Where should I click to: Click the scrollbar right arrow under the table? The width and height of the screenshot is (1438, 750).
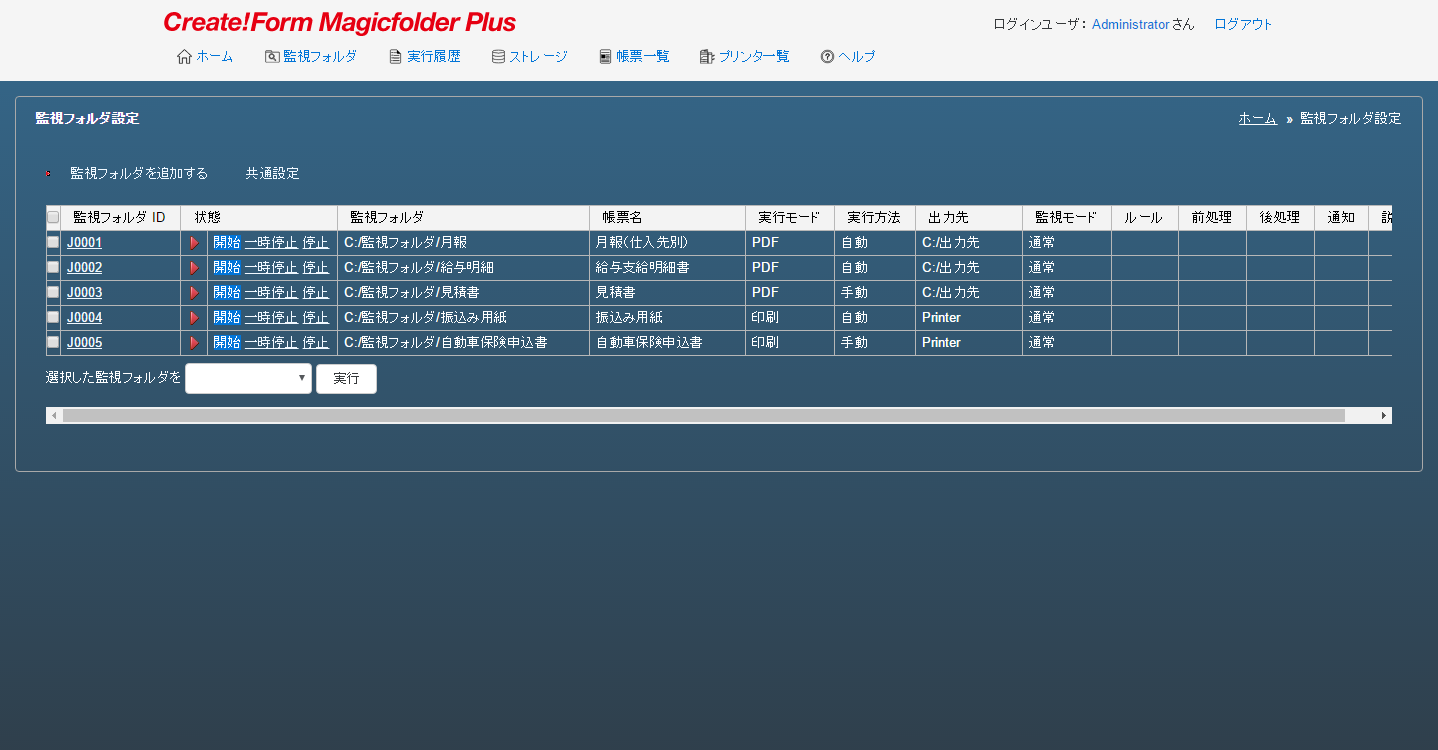[x=1384, y=415]
